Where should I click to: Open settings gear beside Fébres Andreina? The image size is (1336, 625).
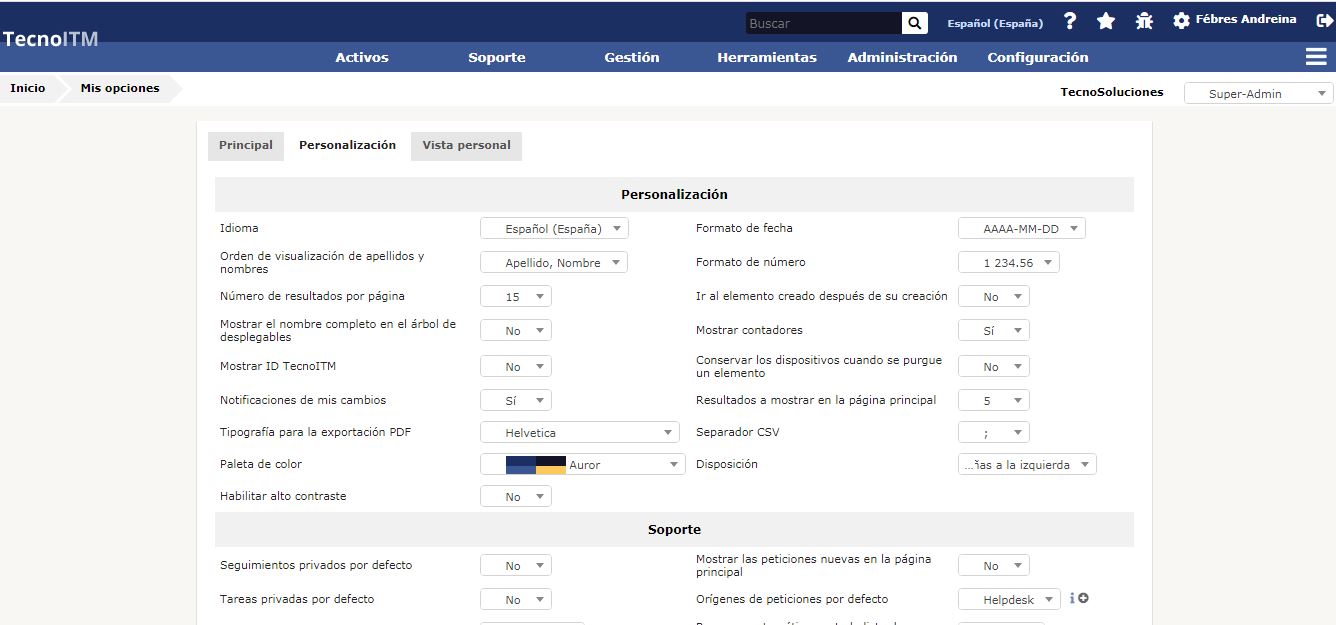(1181, 21)
